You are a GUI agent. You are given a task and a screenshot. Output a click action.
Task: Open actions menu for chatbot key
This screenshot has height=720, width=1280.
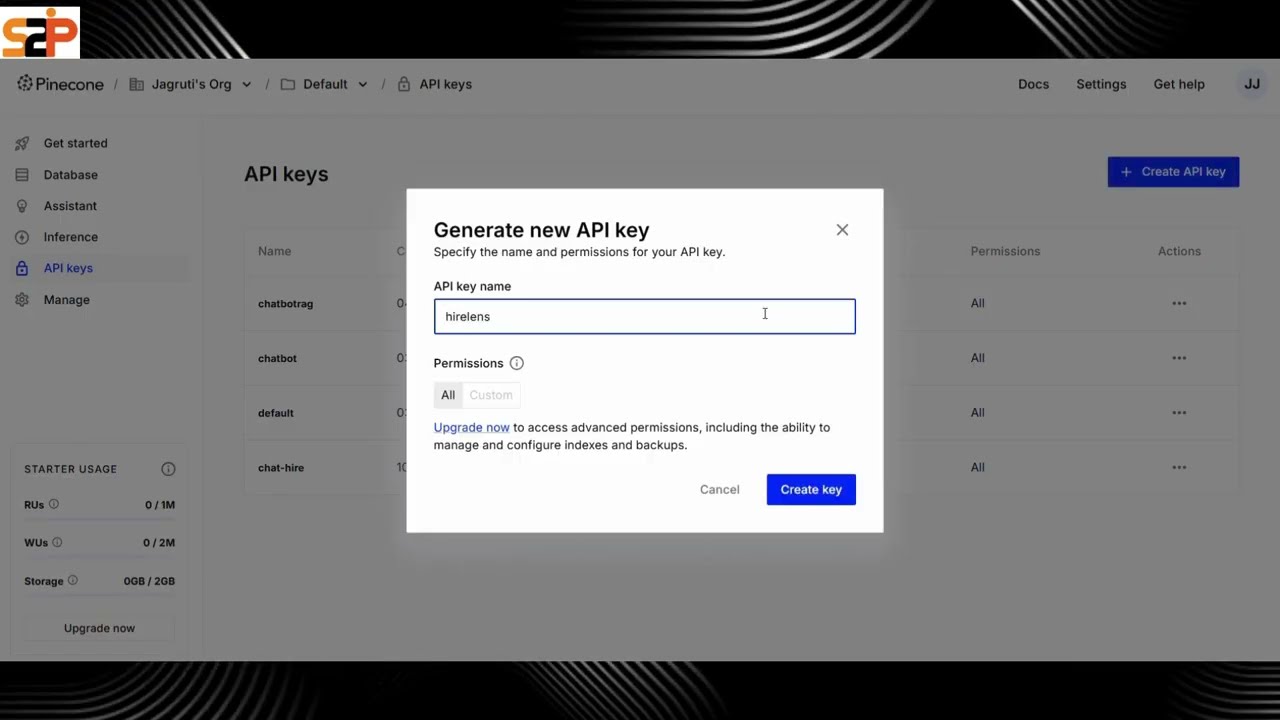[1179, 358]
